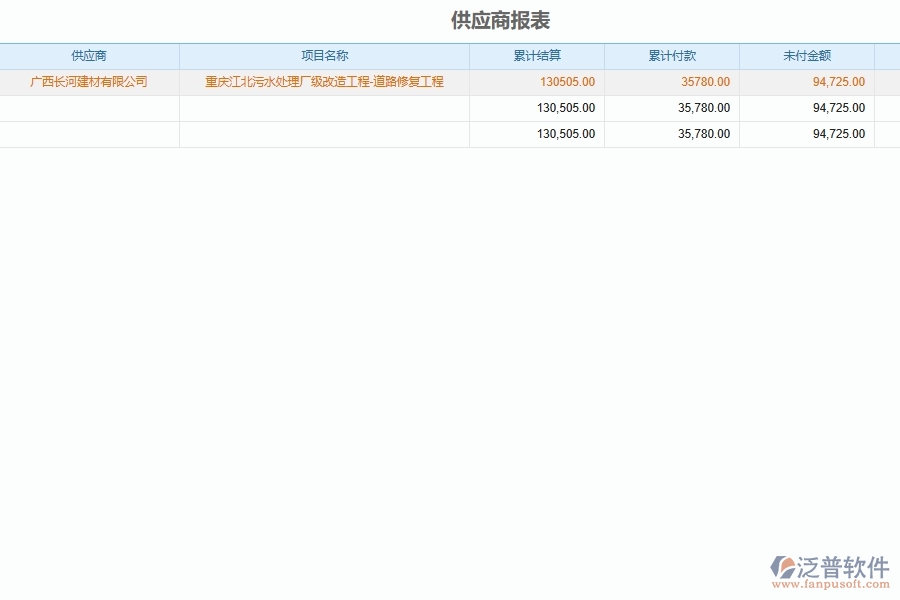The height and width of the screenshot is (600, 900).
Task: Select the highlighted supplier data row
Action: pyautogui.click(x=450, y=82)
